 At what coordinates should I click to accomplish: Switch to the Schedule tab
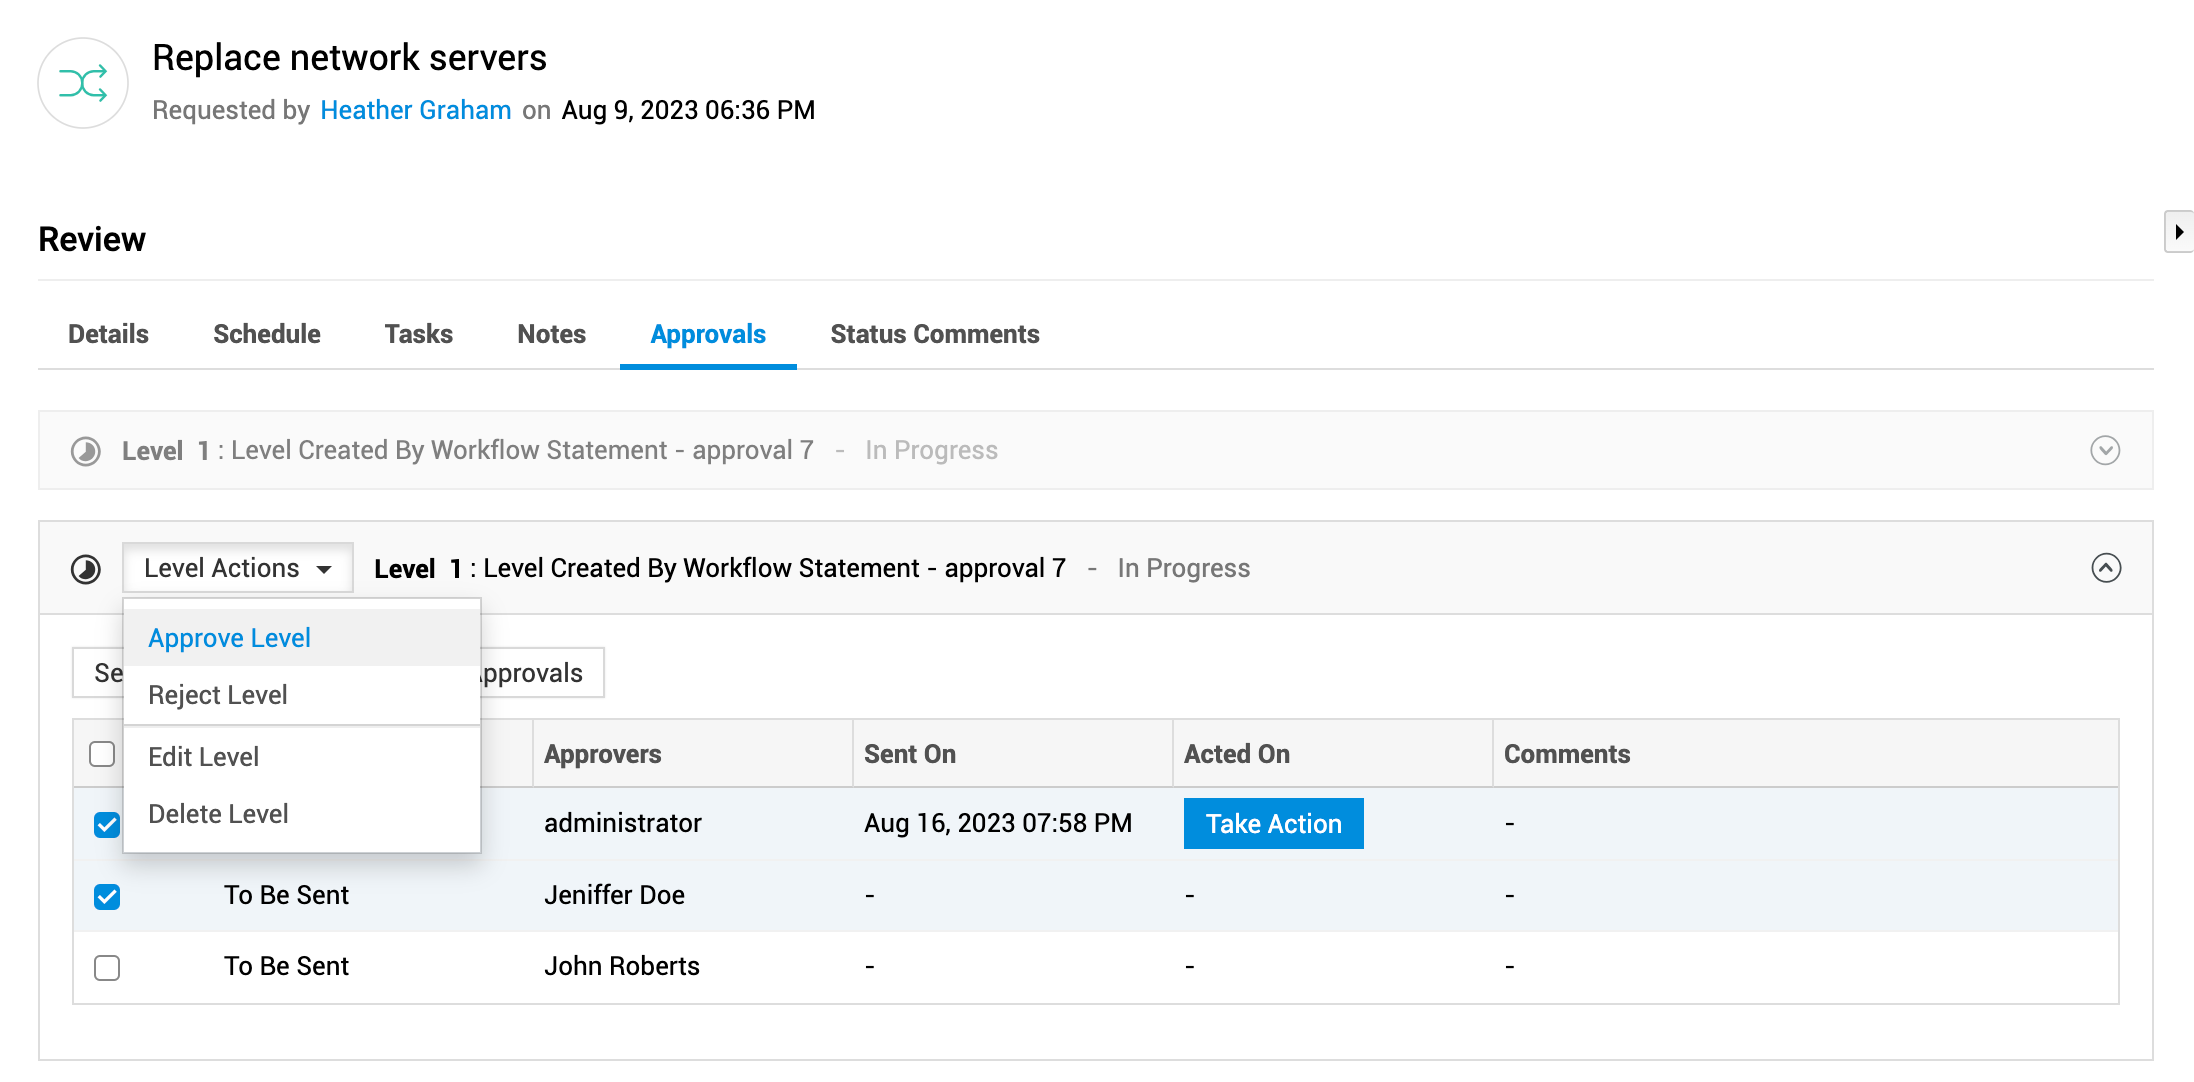(266, 334)
